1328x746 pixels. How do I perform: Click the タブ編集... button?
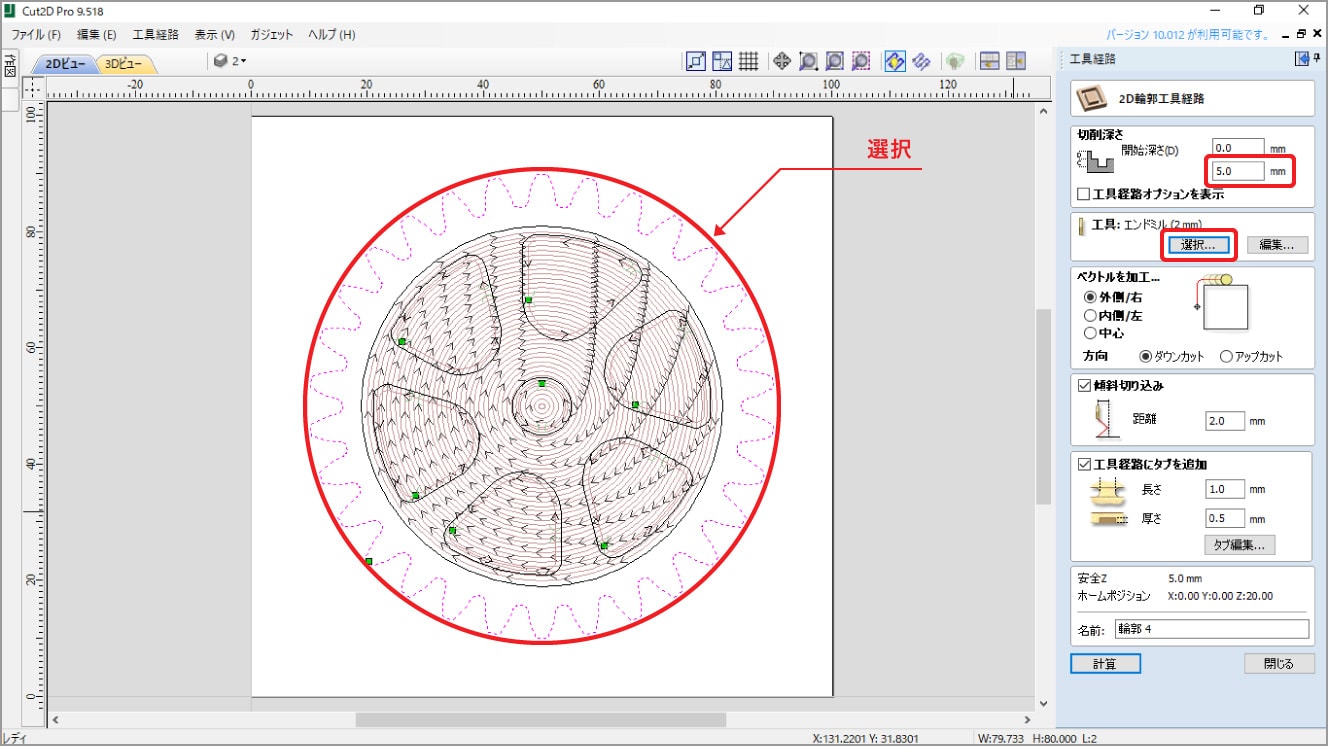tap(1239, 545)
